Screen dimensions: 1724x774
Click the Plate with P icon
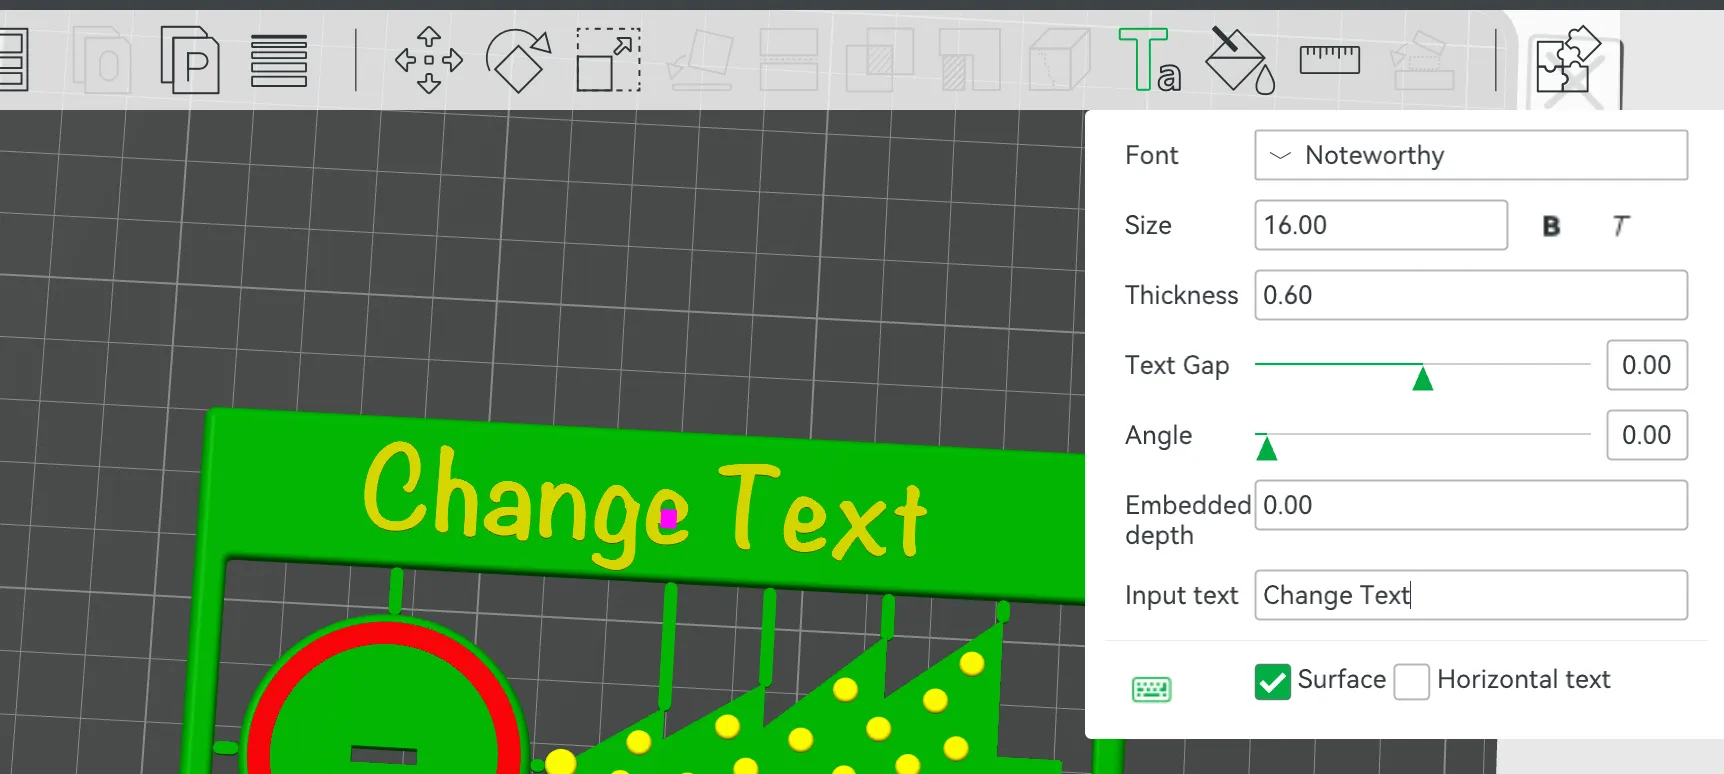[190, 60]
